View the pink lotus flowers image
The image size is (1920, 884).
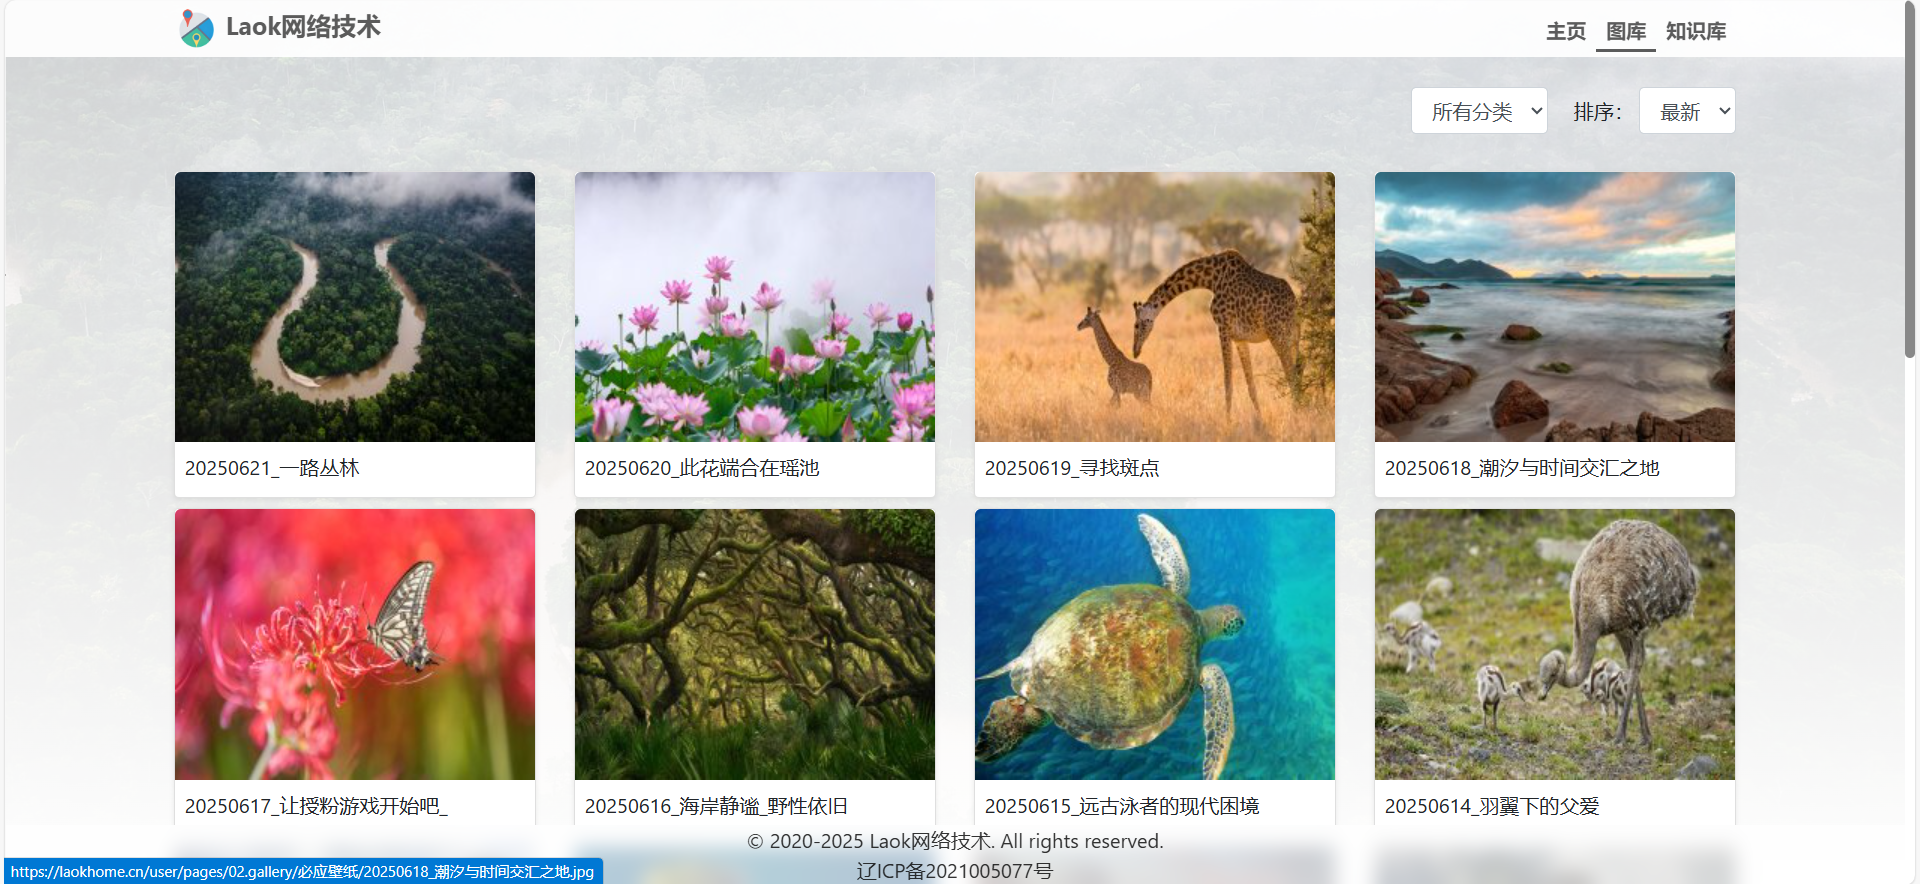click(755, 307)
